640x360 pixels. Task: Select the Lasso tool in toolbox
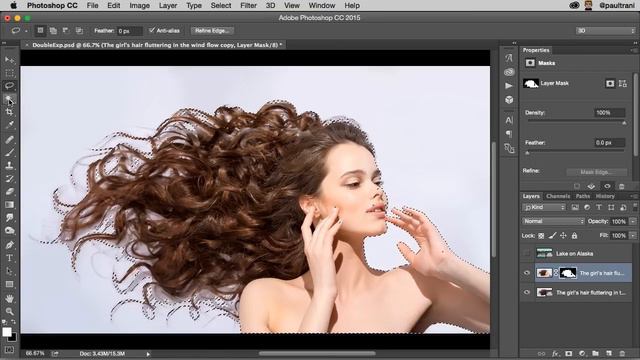(9, 86)
